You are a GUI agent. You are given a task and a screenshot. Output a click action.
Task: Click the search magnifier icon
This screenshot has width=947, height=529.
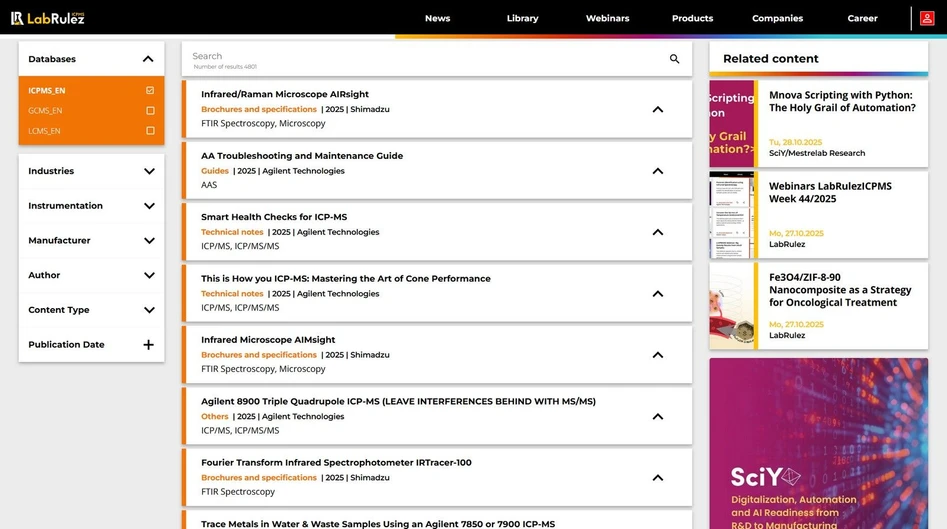pos(674,59)
